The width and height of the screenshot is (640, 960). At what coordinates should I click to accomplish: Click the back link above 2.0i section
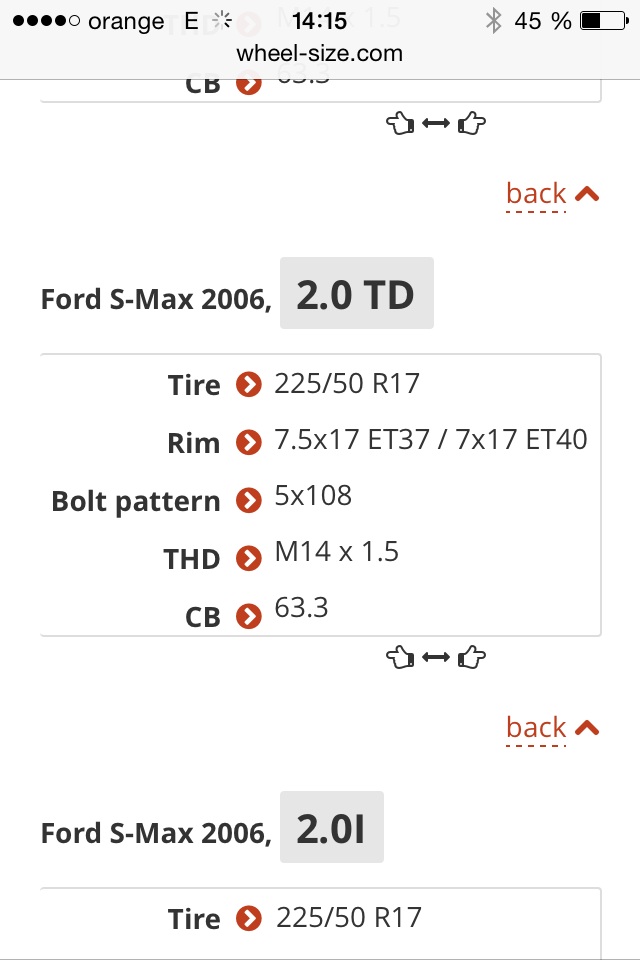click(x=536, y=727)
